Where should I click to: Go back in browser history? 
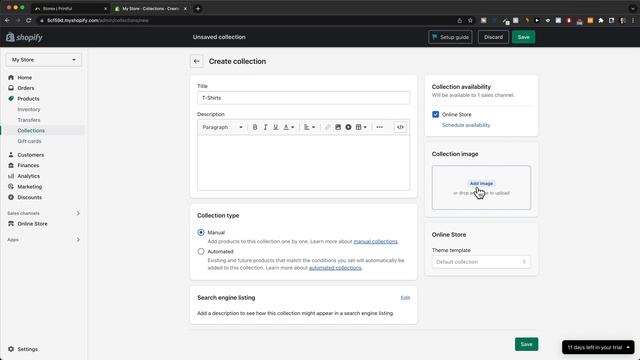tap(7, 20)
